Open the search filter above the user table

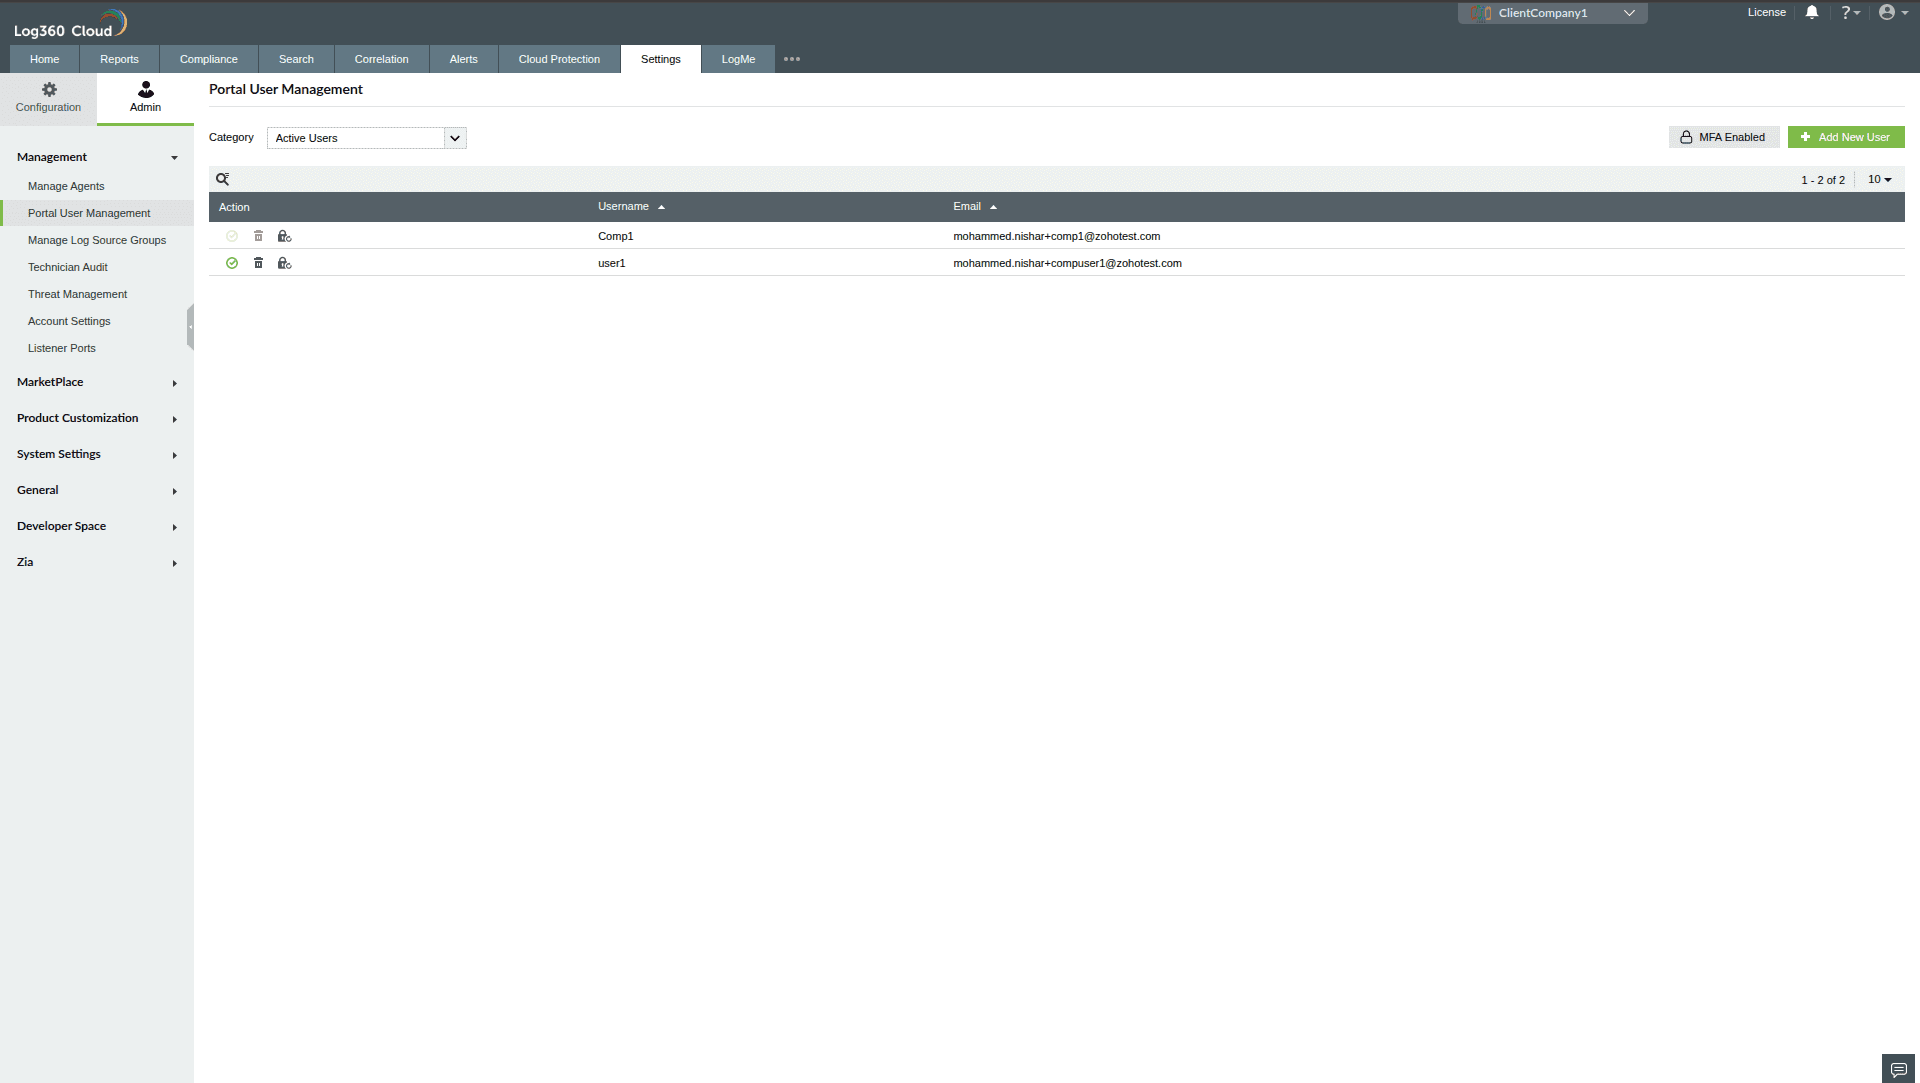click(x=223, y=179)
